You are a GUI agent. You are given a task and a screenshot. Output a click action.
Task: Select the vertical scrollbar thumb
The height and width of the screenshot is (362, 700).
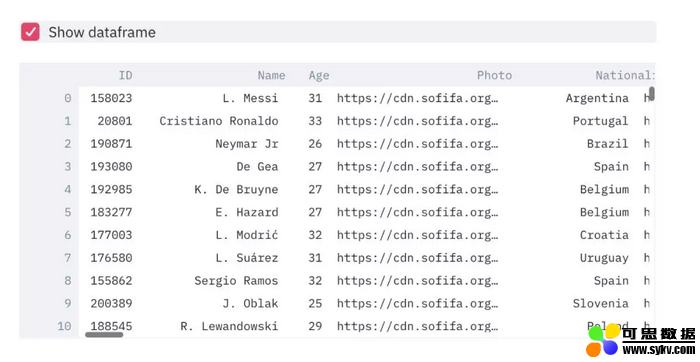click(x=652, y=93)
